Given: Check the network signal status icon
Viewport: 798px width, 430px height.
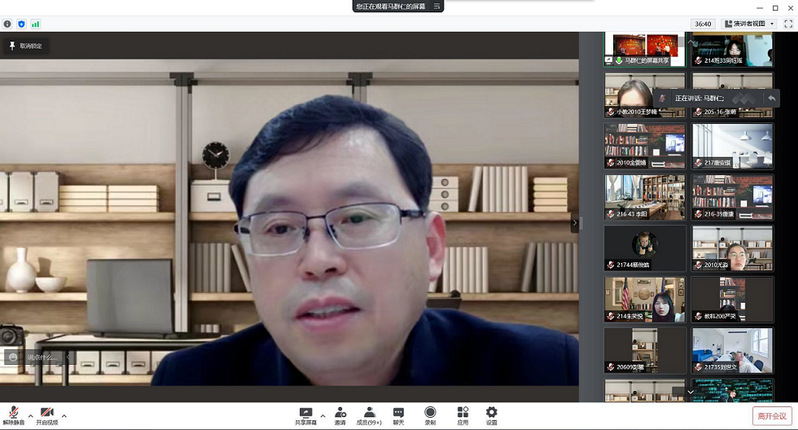Looking at the screenshot, I should [x=36, y=23].
